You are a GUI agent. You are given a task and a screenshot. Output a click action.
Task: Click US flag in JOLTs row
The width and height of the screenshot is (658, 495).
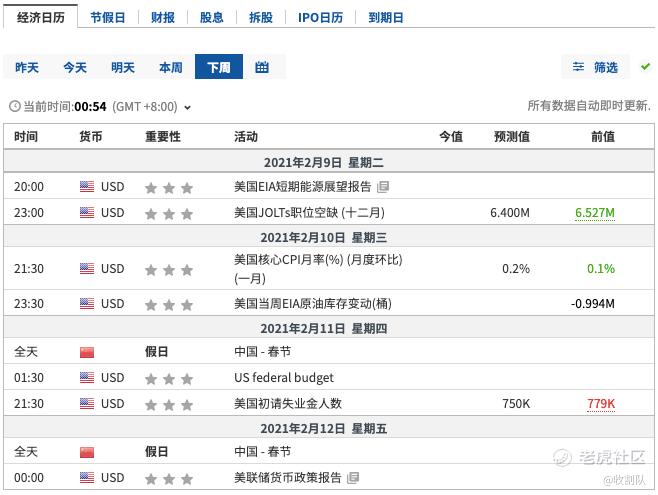tap(87, 213)
